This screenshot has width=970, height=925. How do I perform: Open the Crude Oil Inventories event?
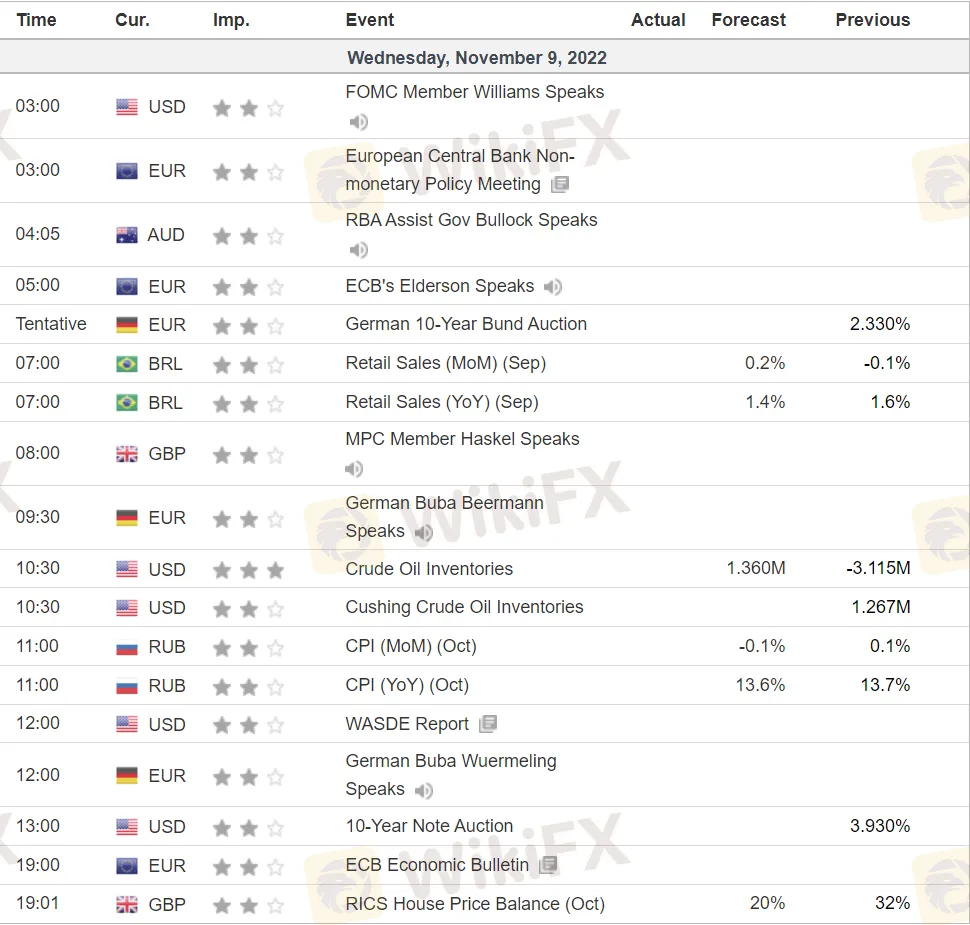coord(429,569)
